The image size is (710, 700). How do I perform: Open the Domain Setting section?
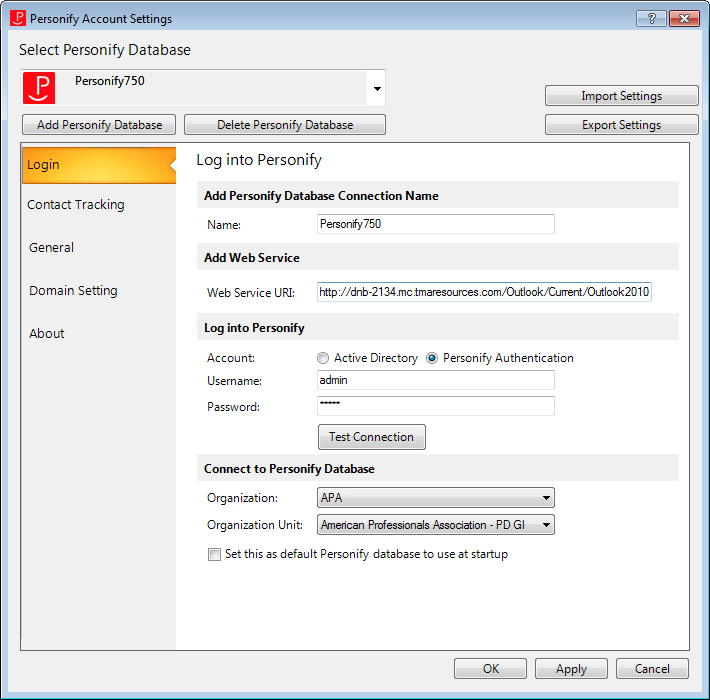73,290
